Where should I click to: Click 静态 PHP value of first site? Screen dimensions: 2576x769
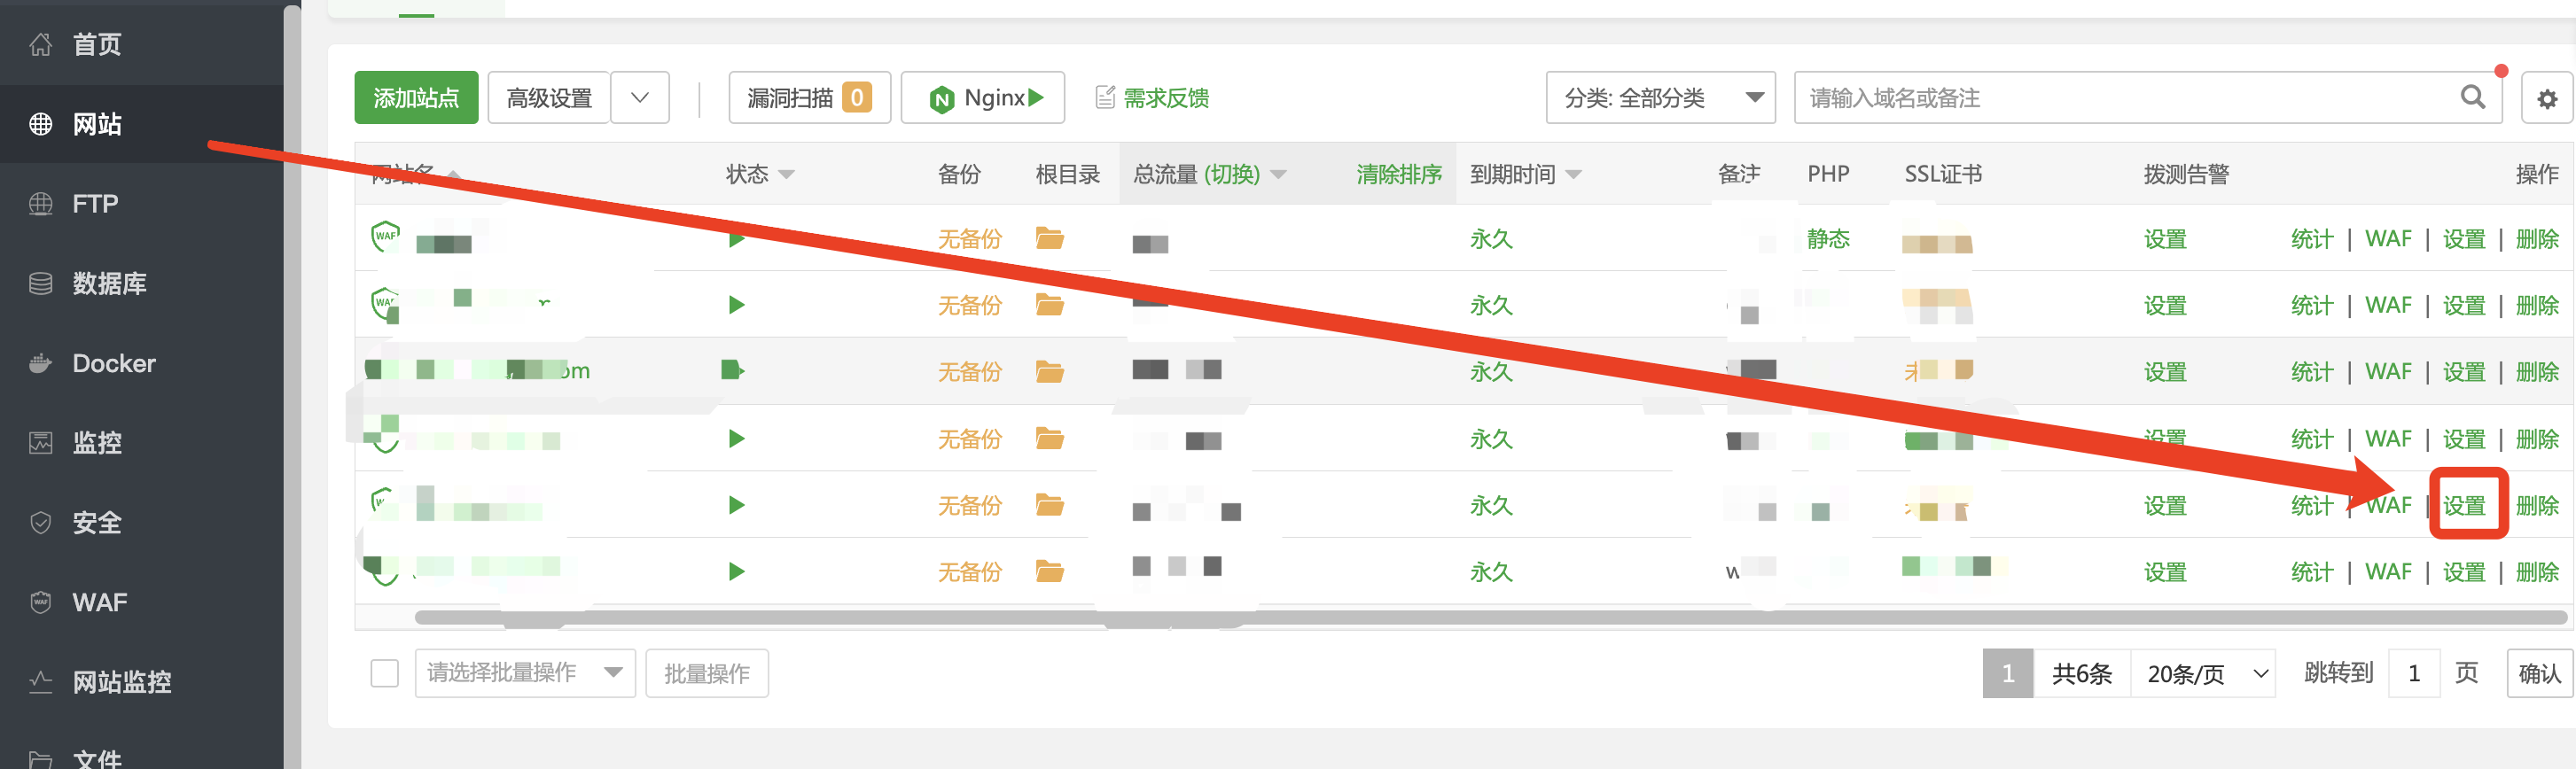(x=1828, y=239)
